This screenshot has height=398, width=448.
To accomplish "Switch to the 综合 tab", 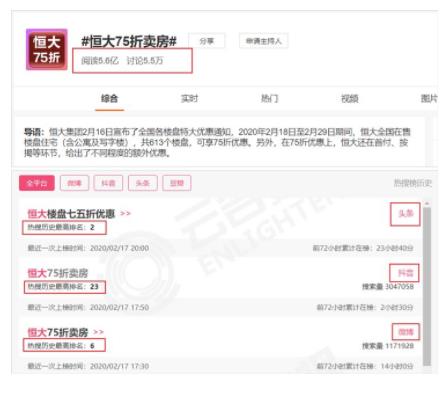I will (x=109, y=99).
